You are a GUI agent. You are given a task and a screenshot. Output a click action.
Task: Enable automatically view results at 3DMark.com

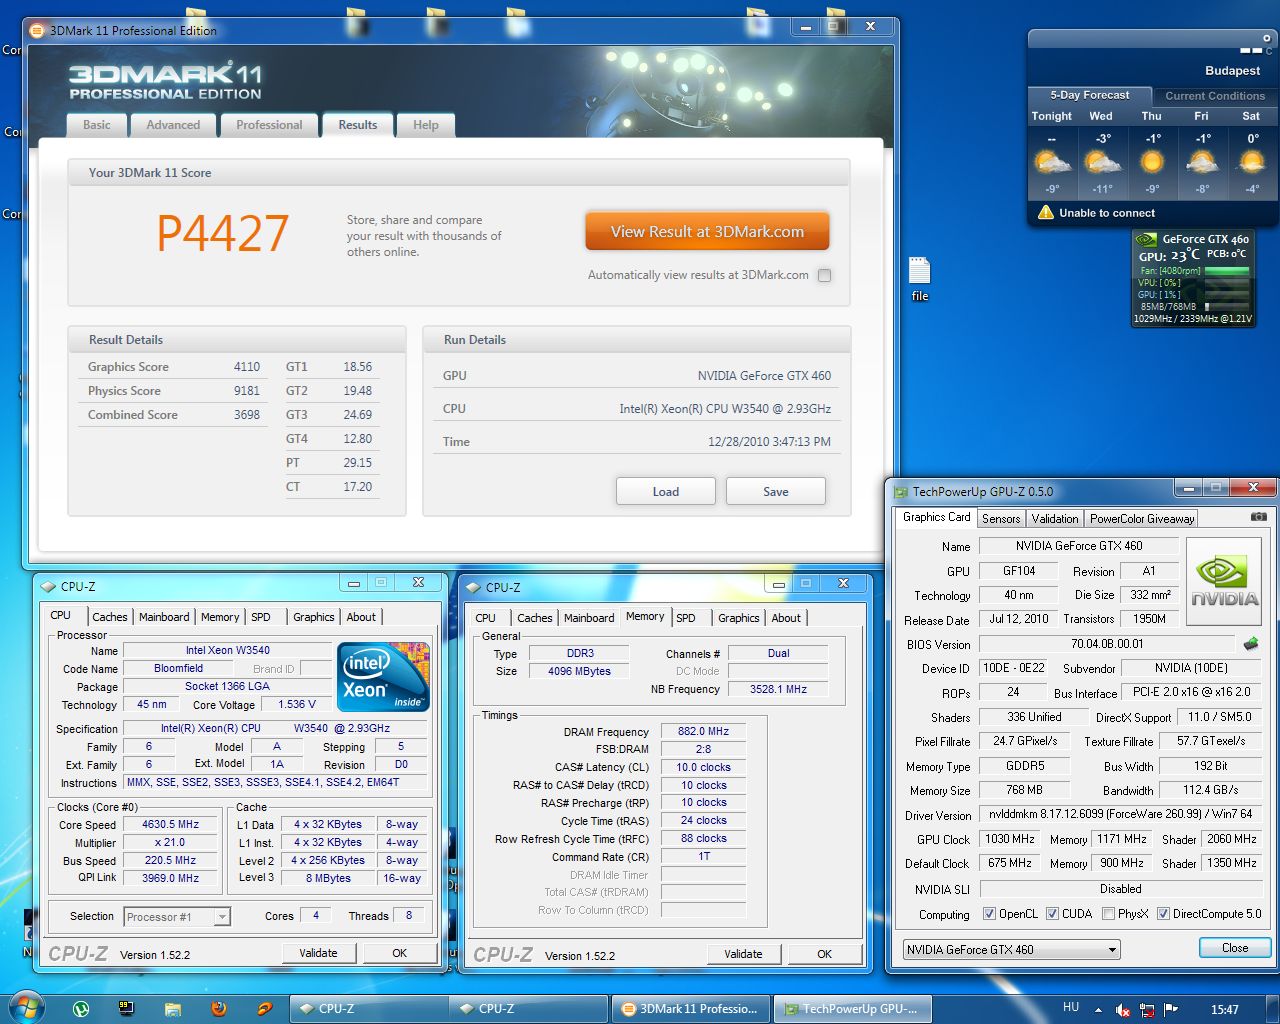(824, 275)
